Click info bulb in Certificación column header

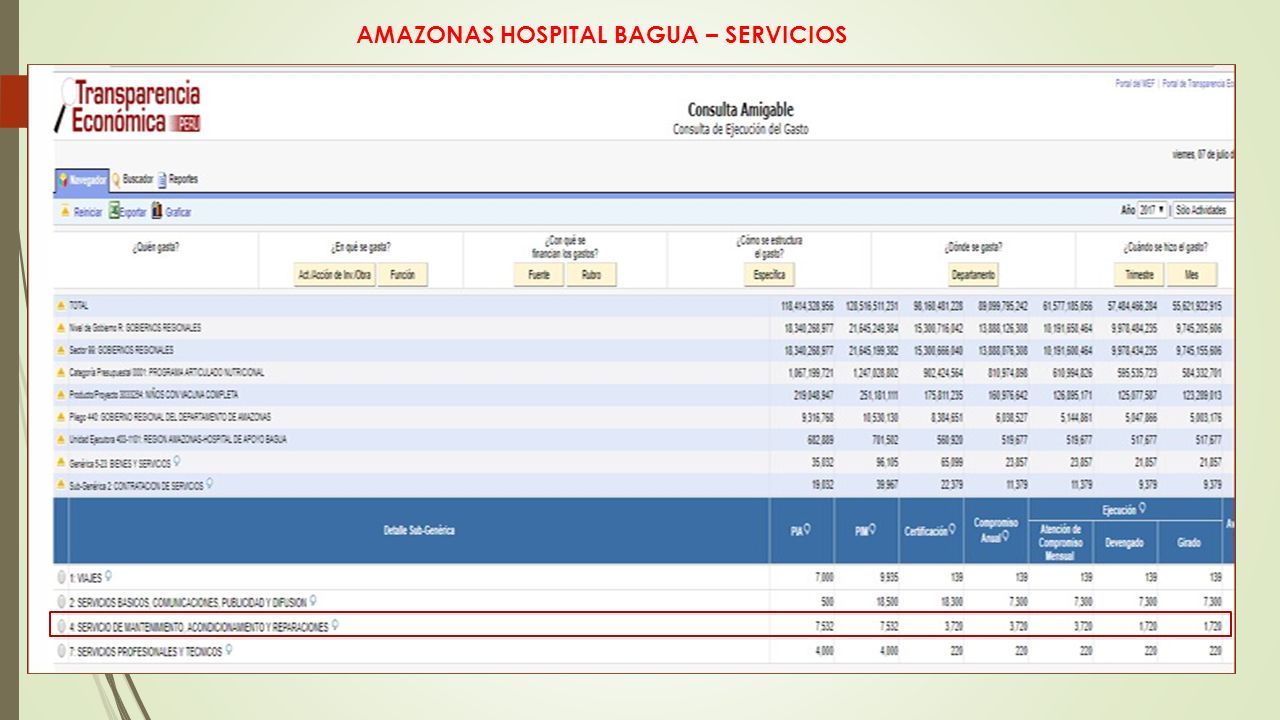click(953, 530)
